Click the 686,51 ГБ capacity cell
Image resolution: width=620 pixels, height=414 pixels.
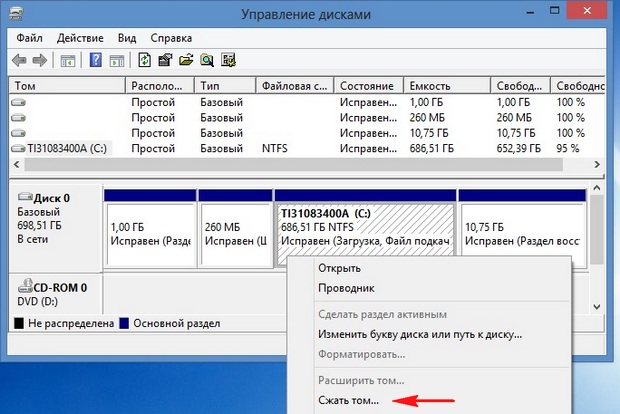pyautogui.click(x=432, y=149)
